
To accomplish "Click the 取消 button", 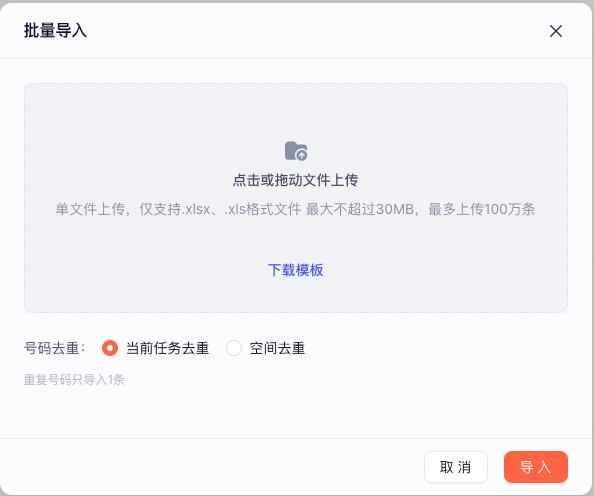I will [x=456, y=467].
